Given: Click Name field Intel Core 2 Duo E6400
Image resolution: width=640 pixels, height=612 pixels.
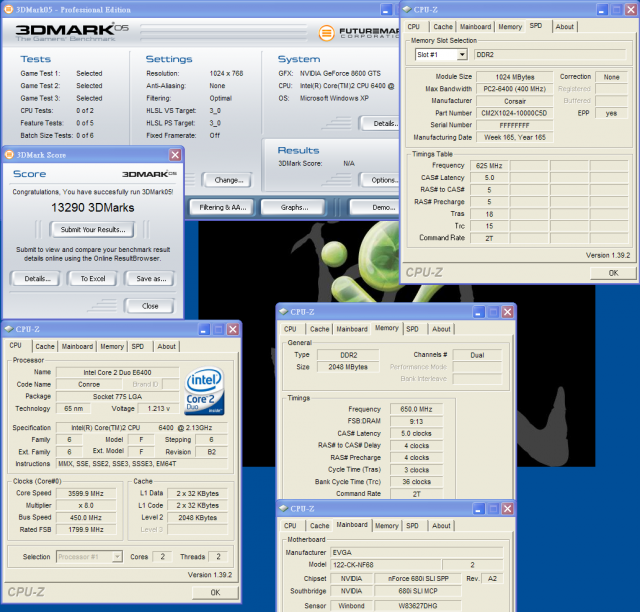Looking at the screenshot, I should pos(117,372).
